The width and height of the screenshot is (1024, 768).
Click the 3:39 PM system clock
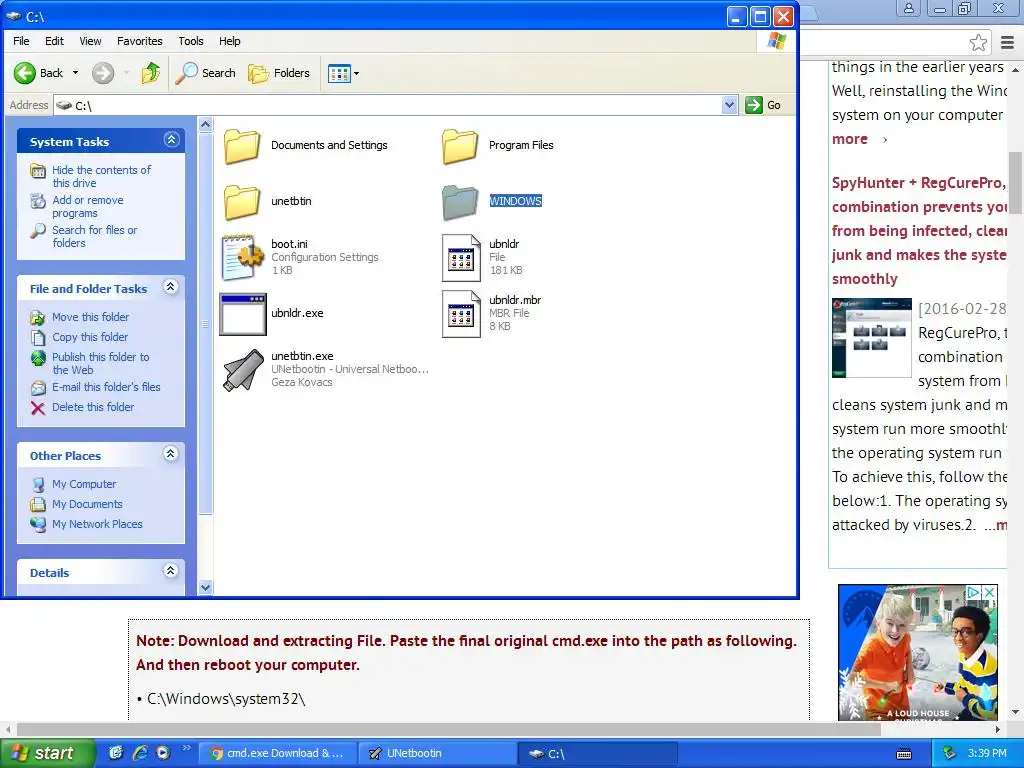pos(987,753)
